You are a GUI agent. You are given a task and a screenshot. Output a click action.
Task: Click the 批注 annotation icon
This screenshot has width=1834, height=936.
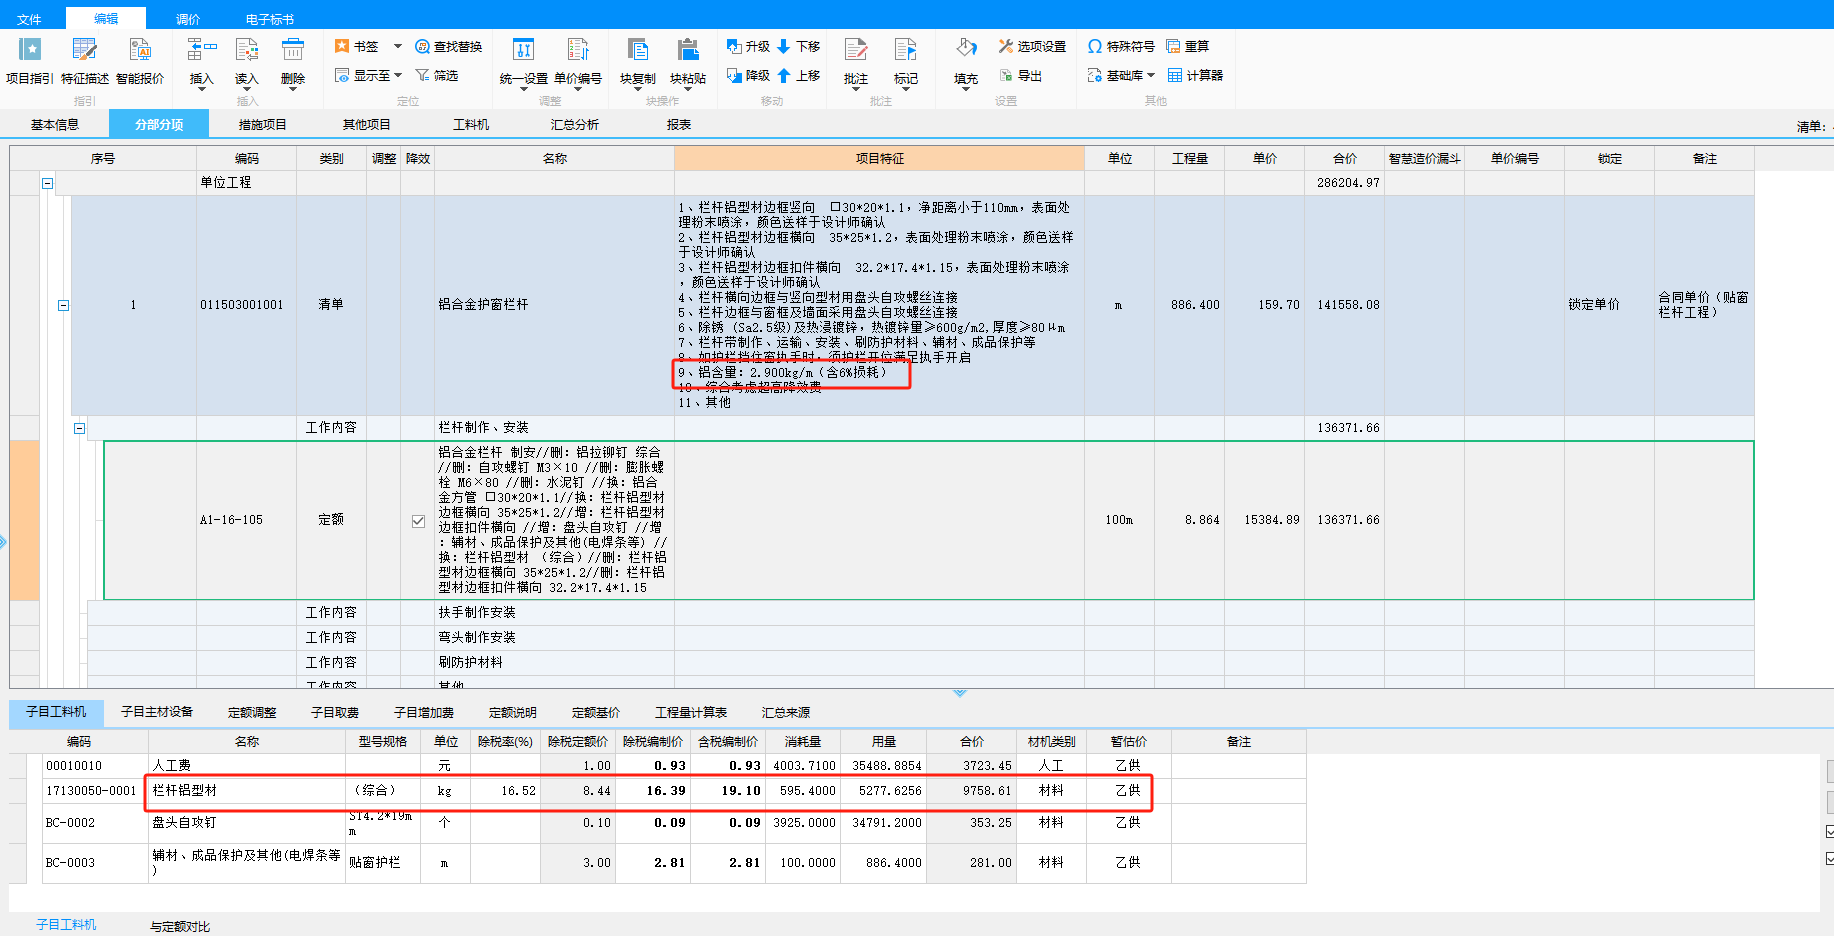(856, 50)
